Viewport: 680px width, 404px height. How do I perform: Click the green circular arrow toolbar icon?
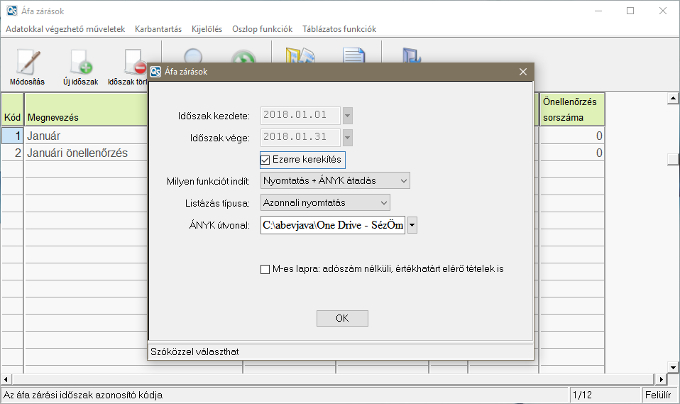click(241, 56)
